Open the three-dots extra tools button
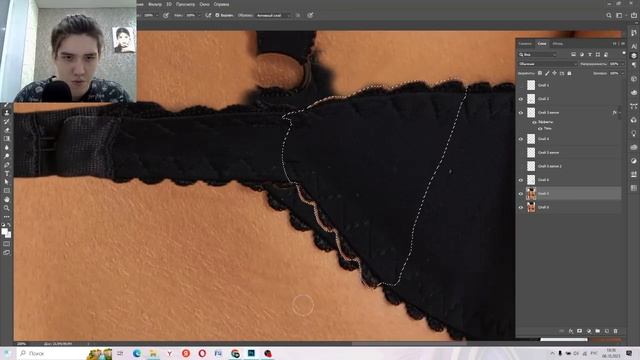This screenshot has width=640, height=360. 7,217
